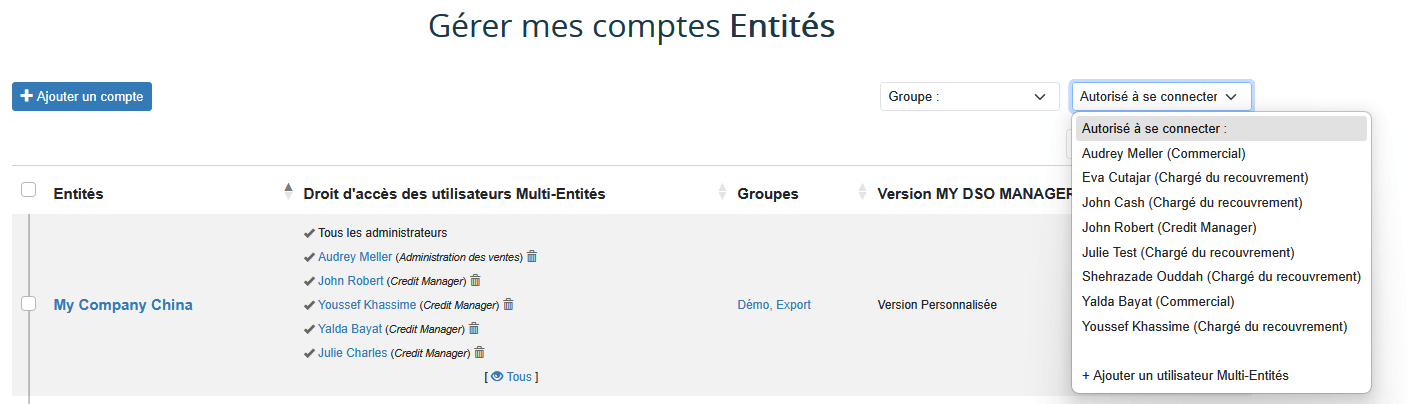Delete Julie Charles with trash icon

(x=479, y=353)
